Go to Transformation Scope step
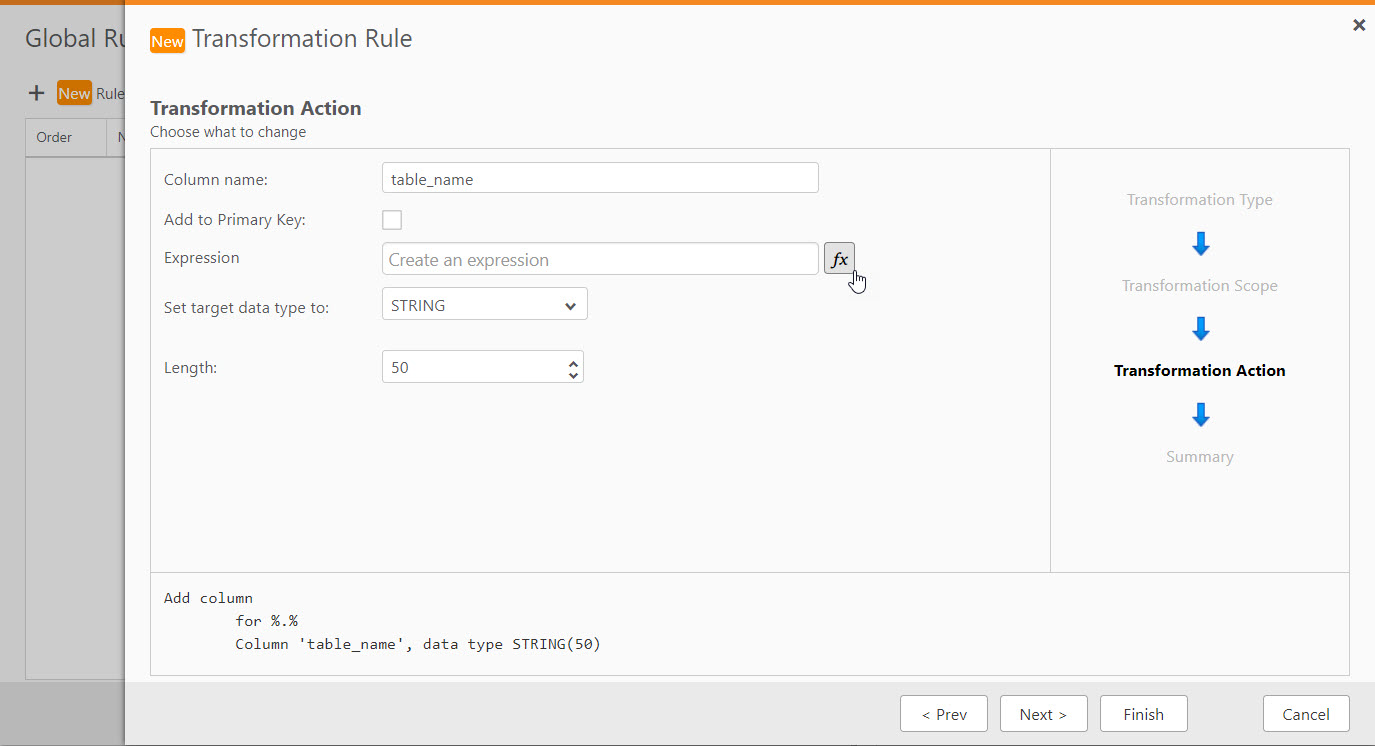1375x746 pixels. click(x=1199, y=286)
